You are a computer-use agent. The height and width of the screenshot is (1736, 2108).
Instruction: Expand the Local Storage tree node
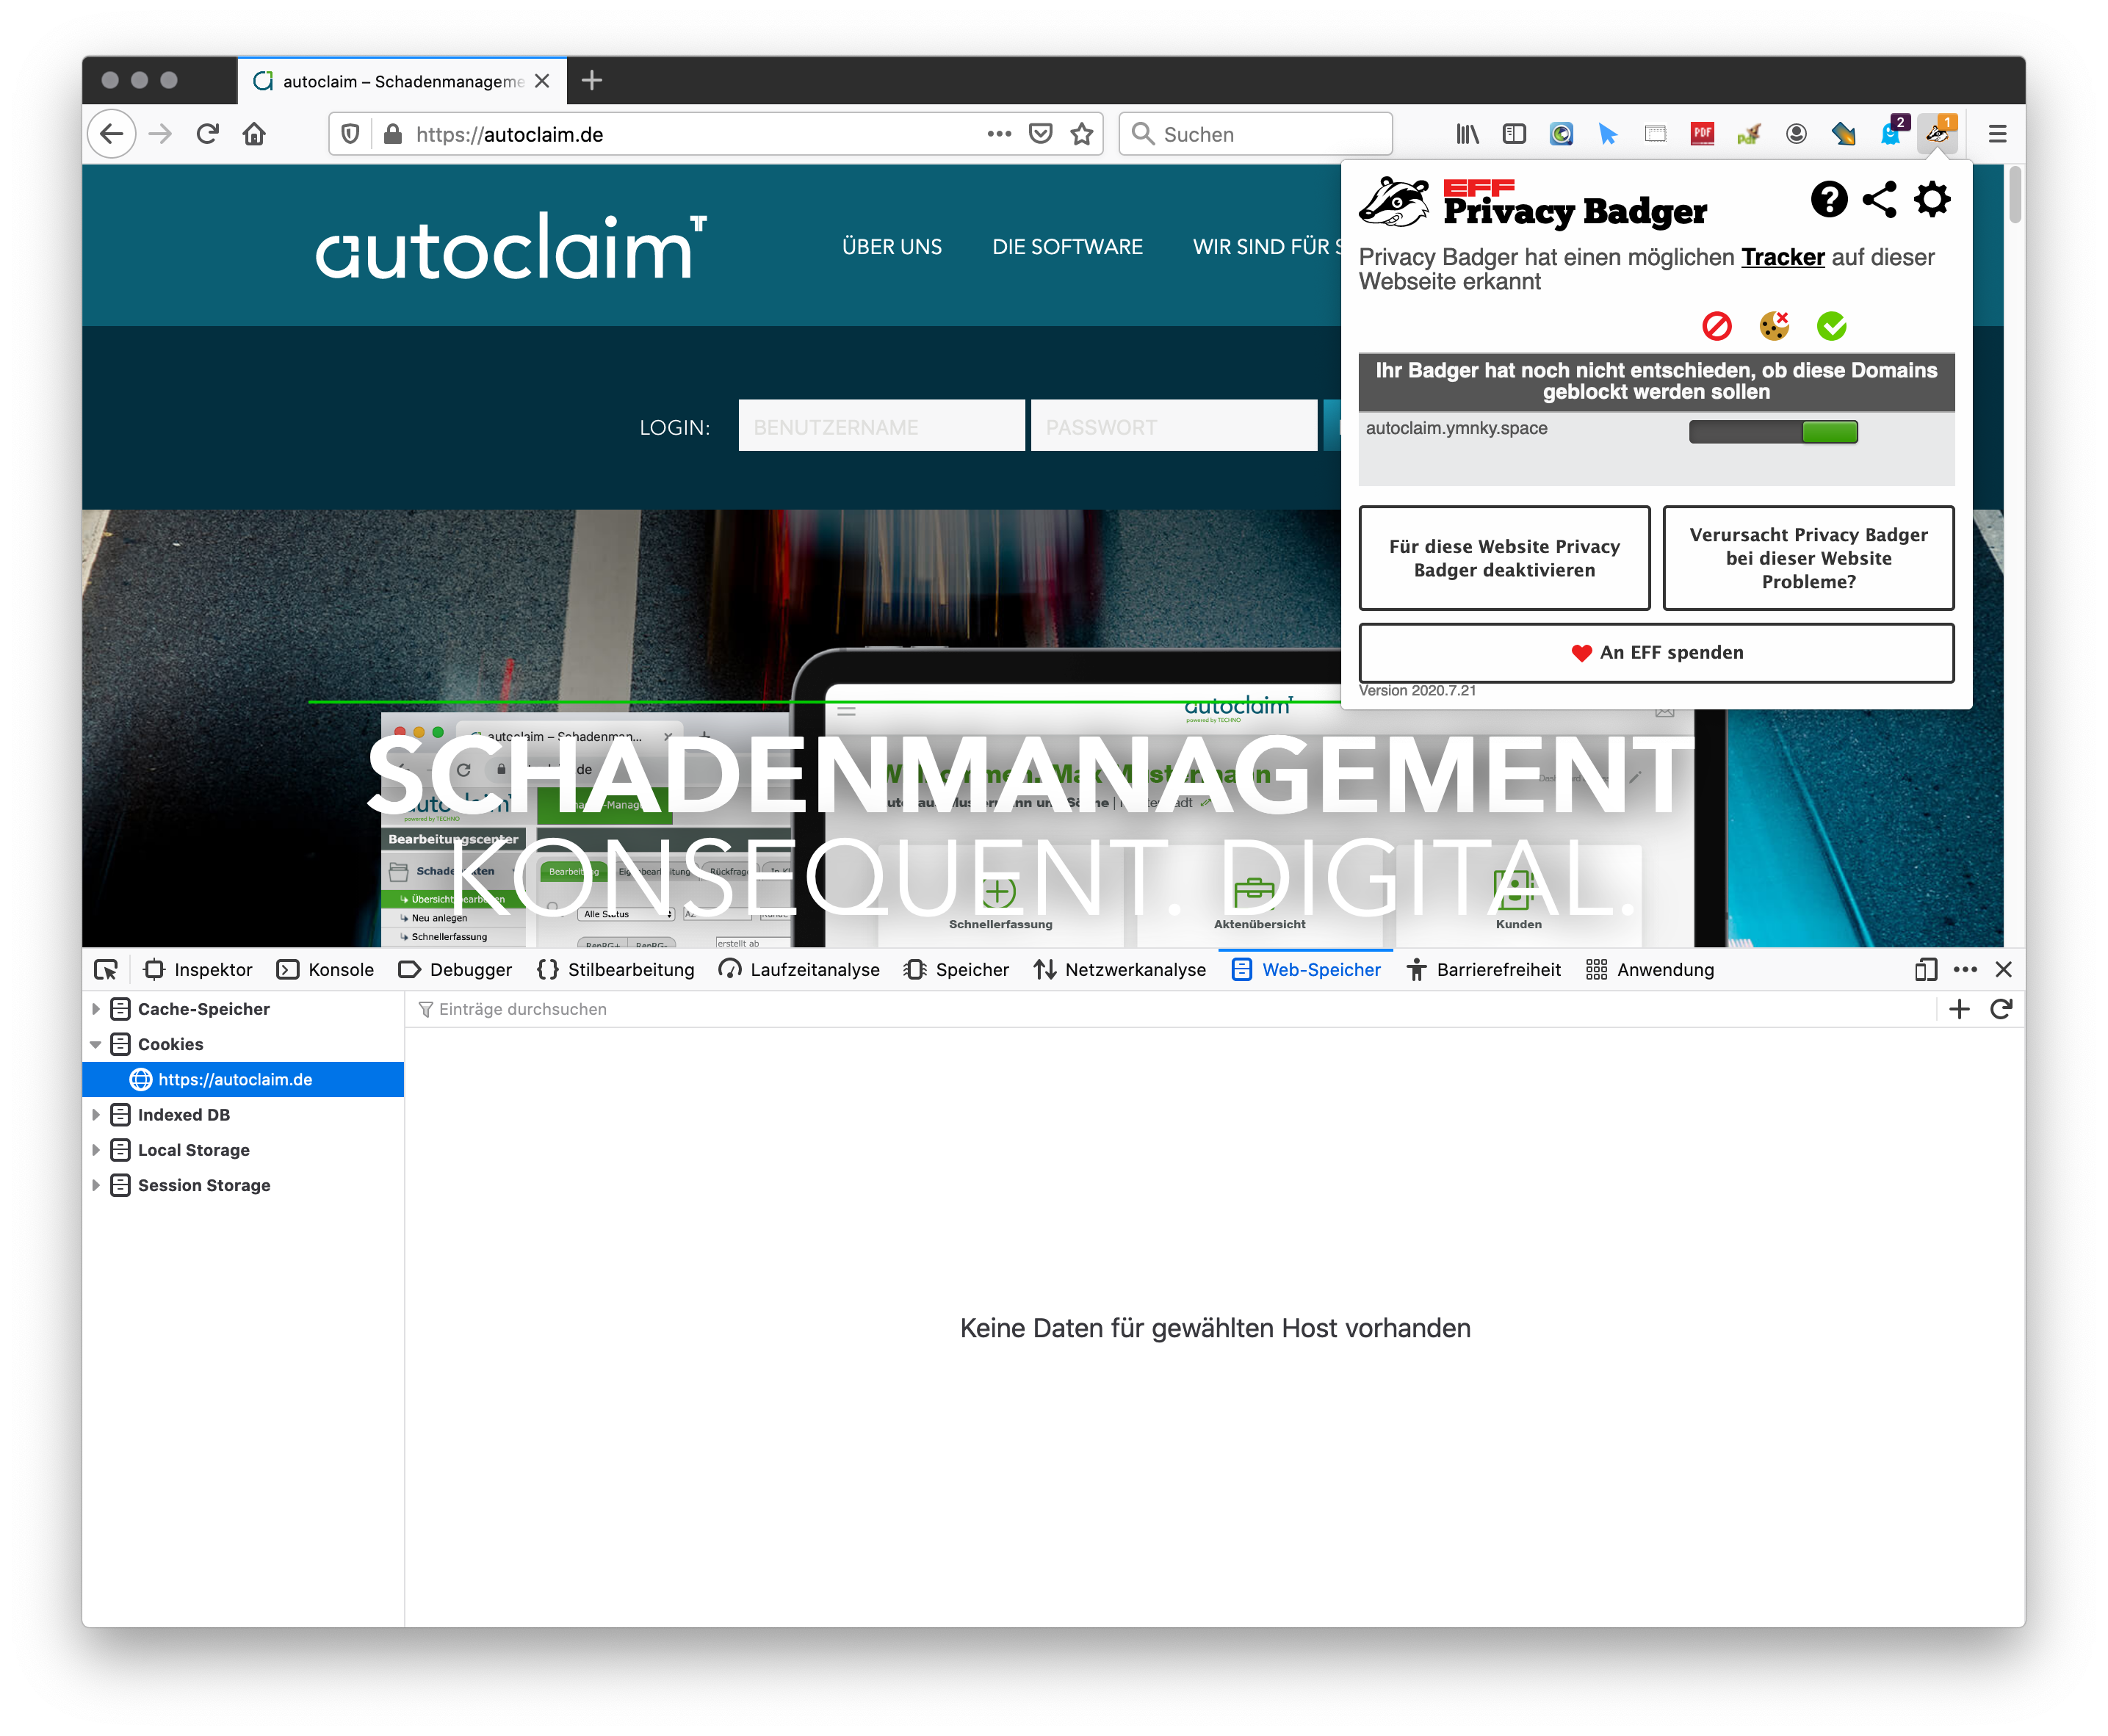click(96, 1150)
